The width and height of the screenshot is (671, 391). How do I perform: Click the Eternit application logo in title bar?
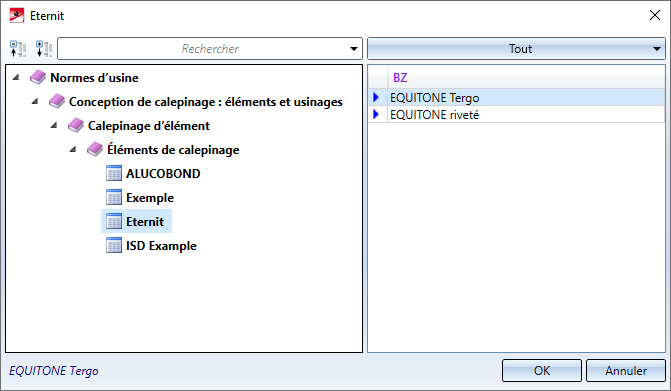[x=17, y=15]
